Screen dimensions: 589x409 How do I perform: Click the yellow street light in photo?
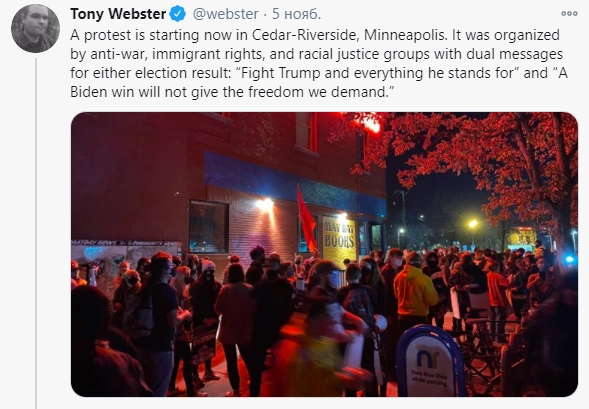point(473,223)
